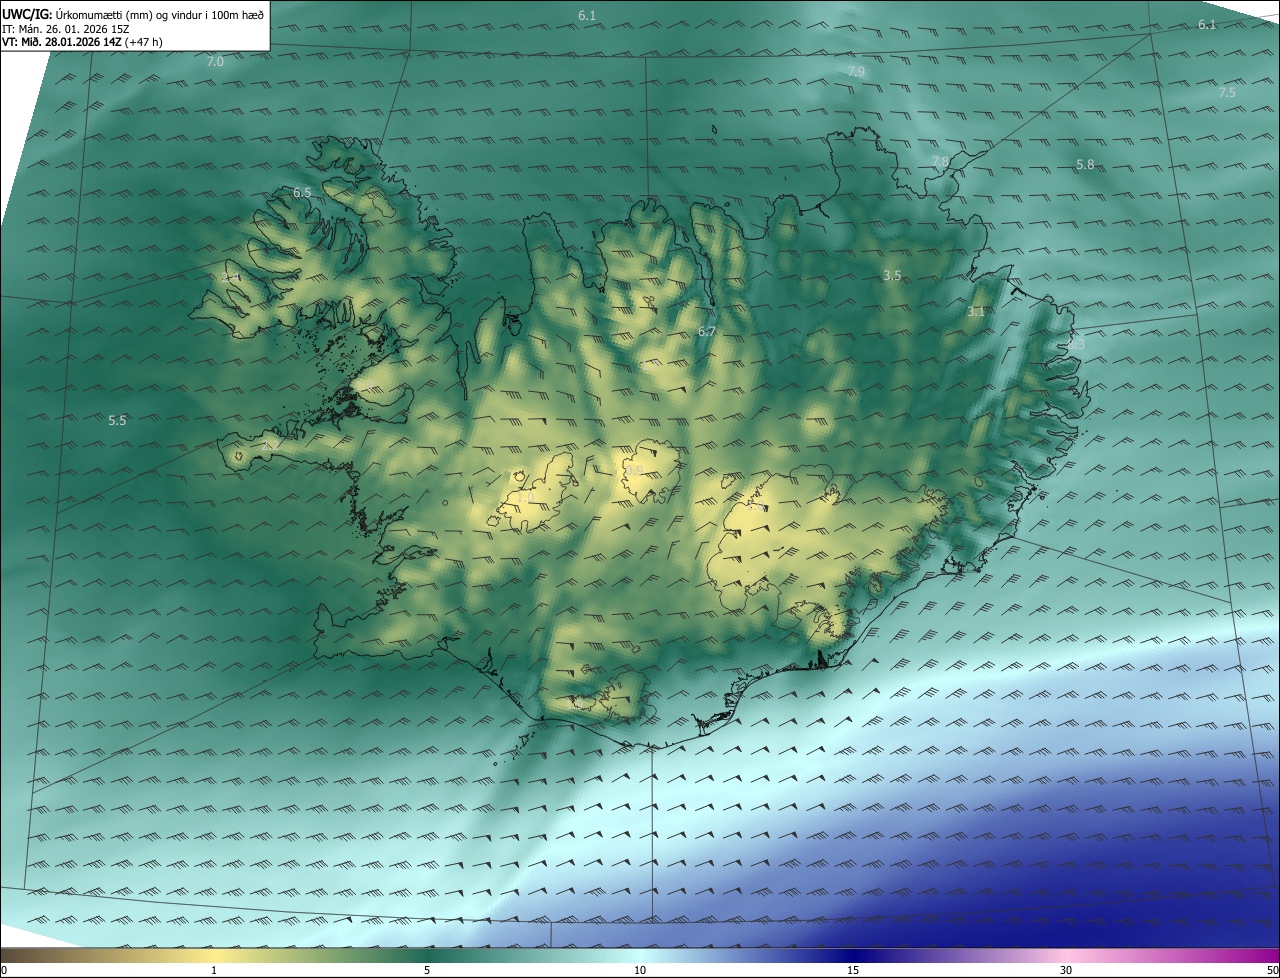This screenshot has height=978, width=1280.
Task: Click the 2.2 value label
Action: (270, 444)
